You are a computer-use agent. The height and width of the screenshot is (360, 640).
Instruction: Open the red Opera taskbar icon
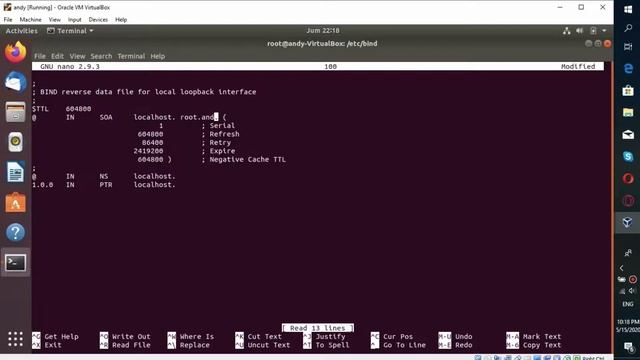coord(628,178)
